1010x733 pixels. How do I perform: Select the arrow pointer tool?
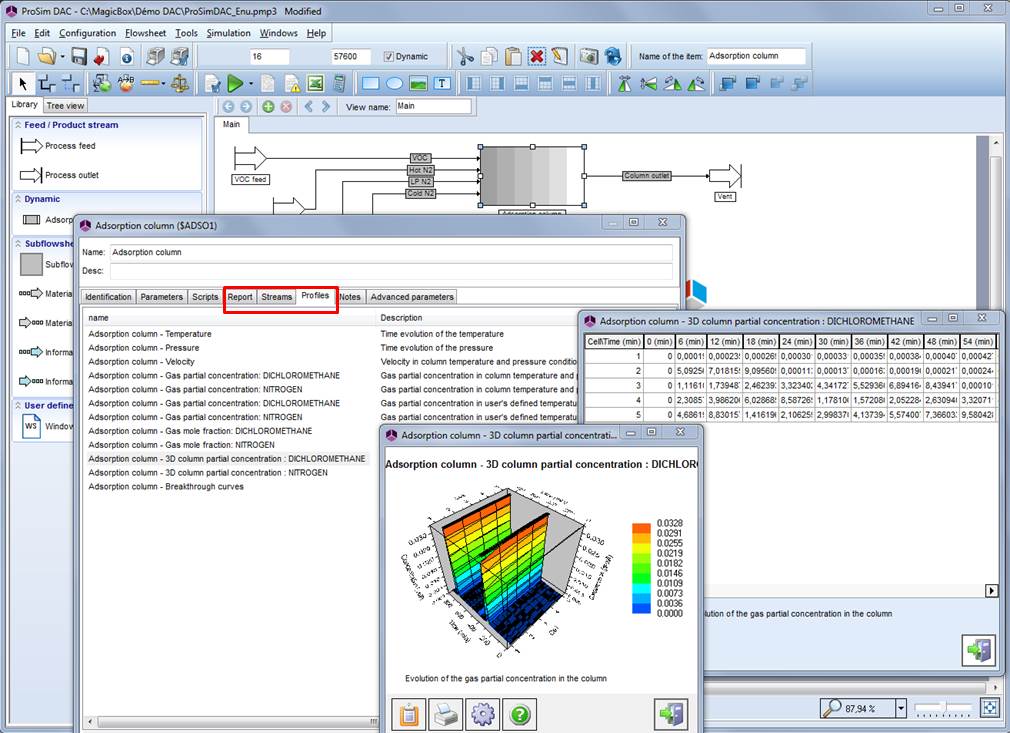click(23, 84)
